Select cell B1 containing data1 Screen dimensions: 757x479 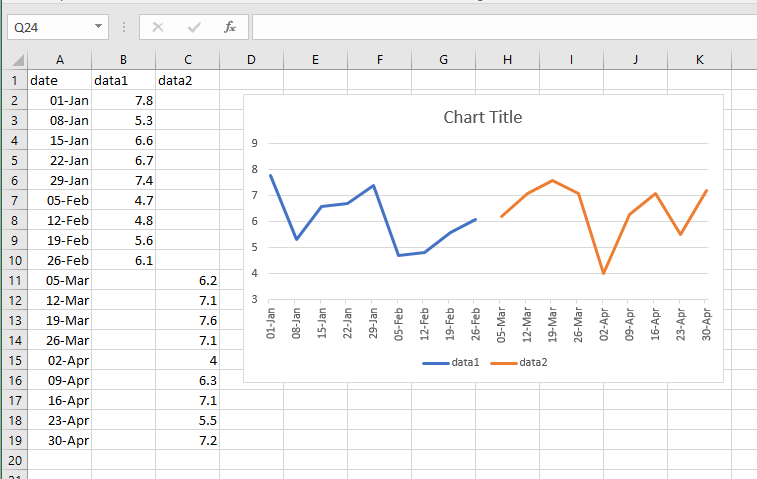(x=124, y=80)
